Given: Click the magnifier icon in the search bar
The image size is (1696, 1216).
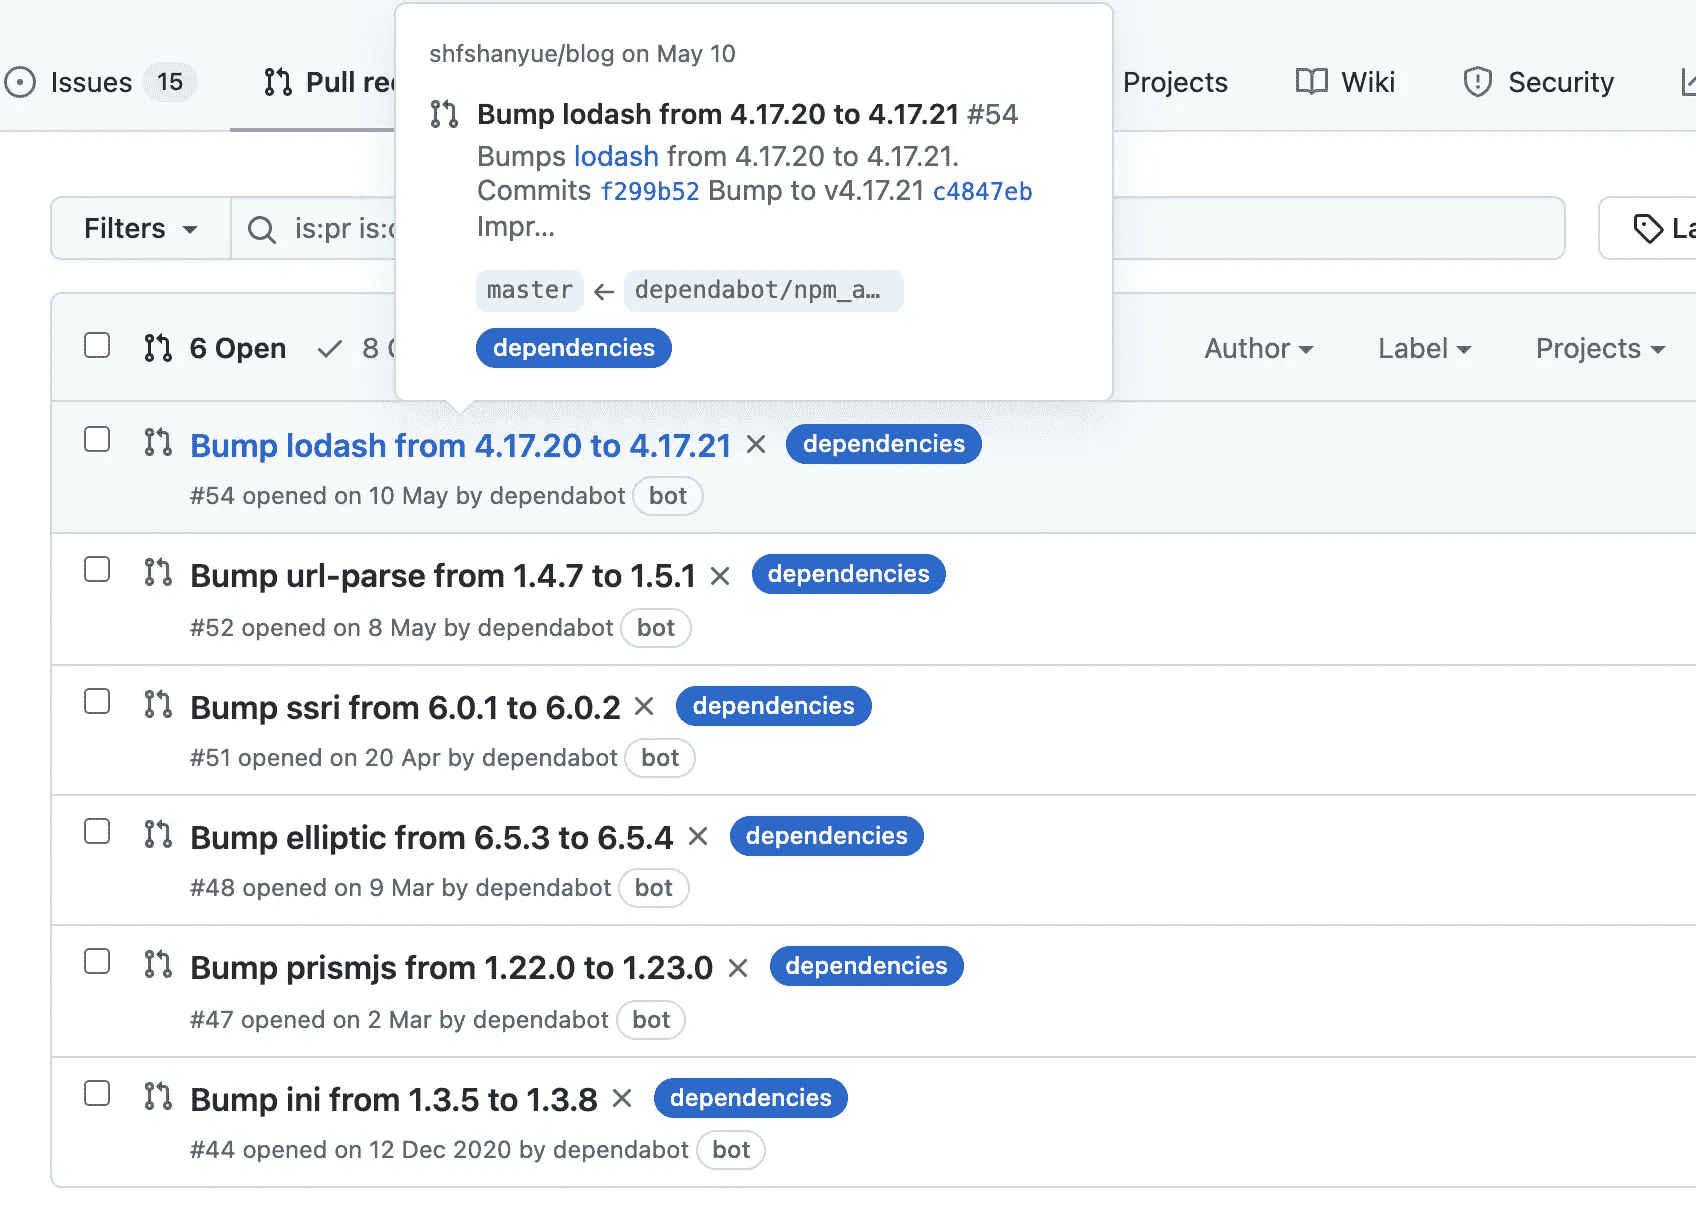Looking at the screenshot, I should coord(261,228).
